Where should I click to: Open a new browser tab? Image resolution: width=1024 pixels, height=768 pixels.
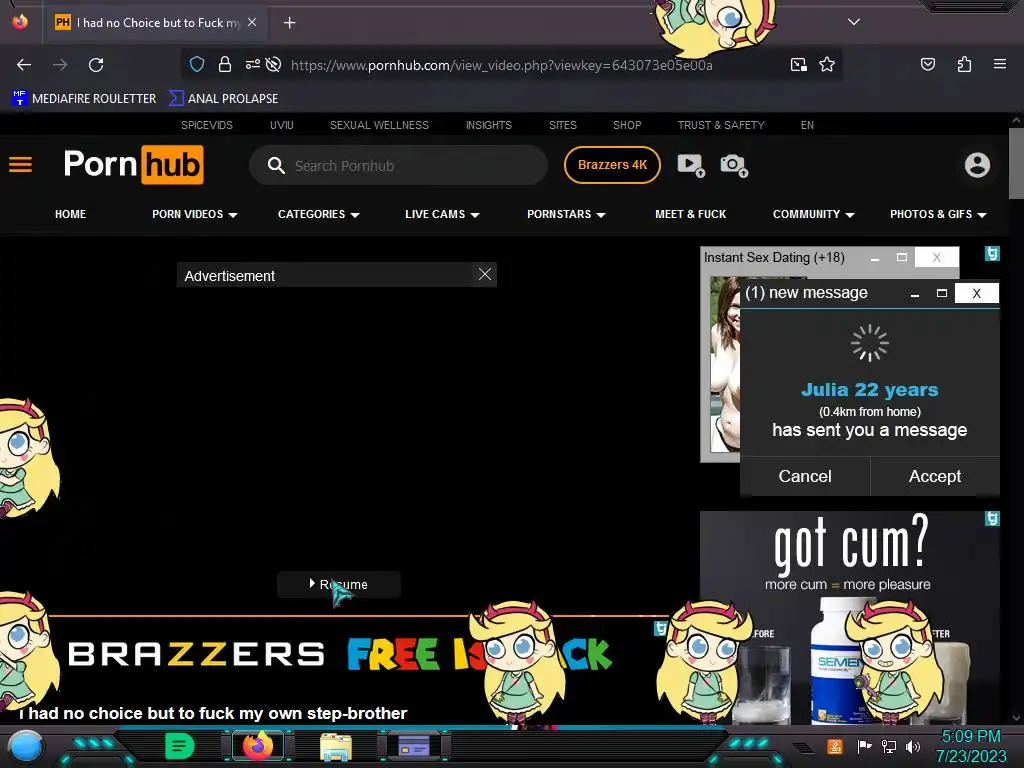point(289,23)
